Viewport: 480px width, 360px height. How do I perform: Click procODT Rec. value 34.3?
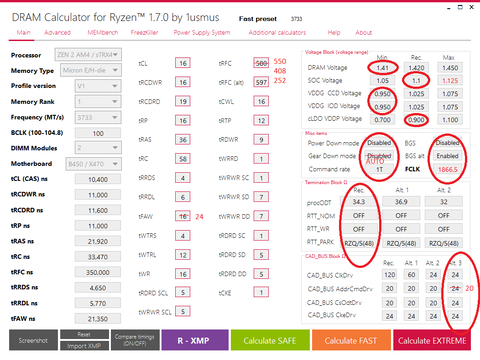(x=359, y=202)
